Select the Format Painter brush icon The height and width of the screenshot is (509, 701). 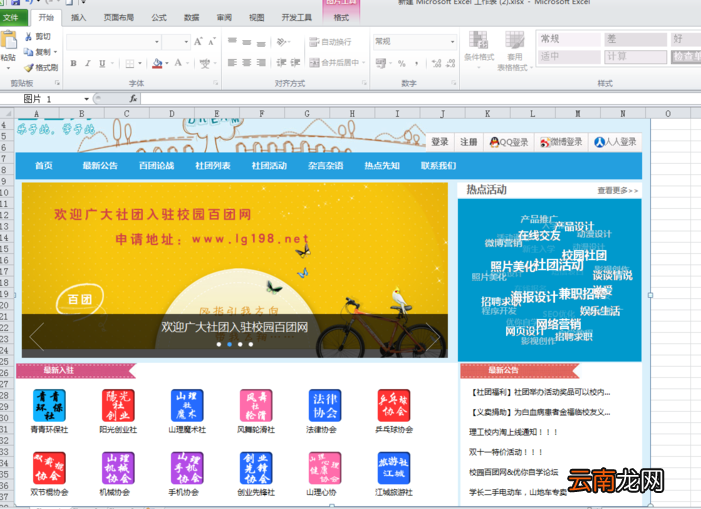[x=29, y=67]
